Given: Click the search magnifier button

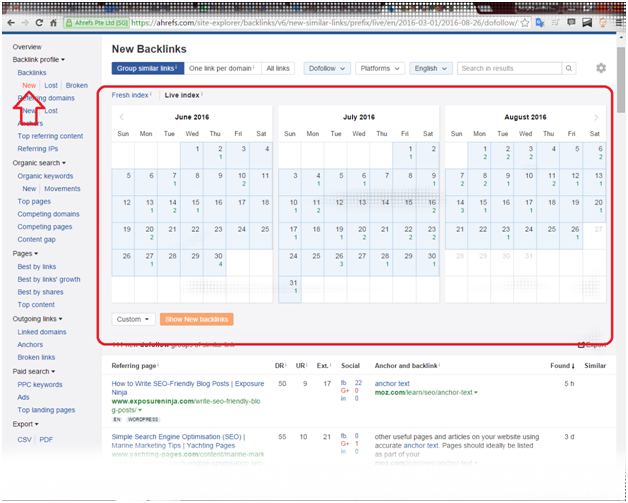Looking at the screenshot, I should (x=569, y=68).
